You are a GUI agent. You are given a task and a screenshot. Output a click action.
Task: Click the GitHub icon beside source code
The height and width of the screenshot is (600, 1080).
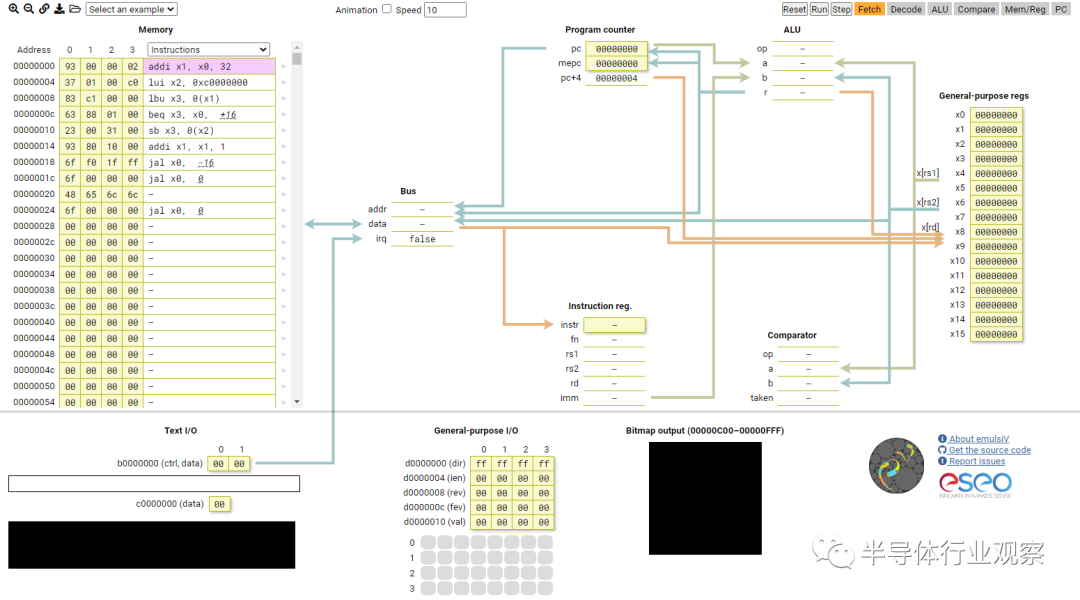pos(942,450)
